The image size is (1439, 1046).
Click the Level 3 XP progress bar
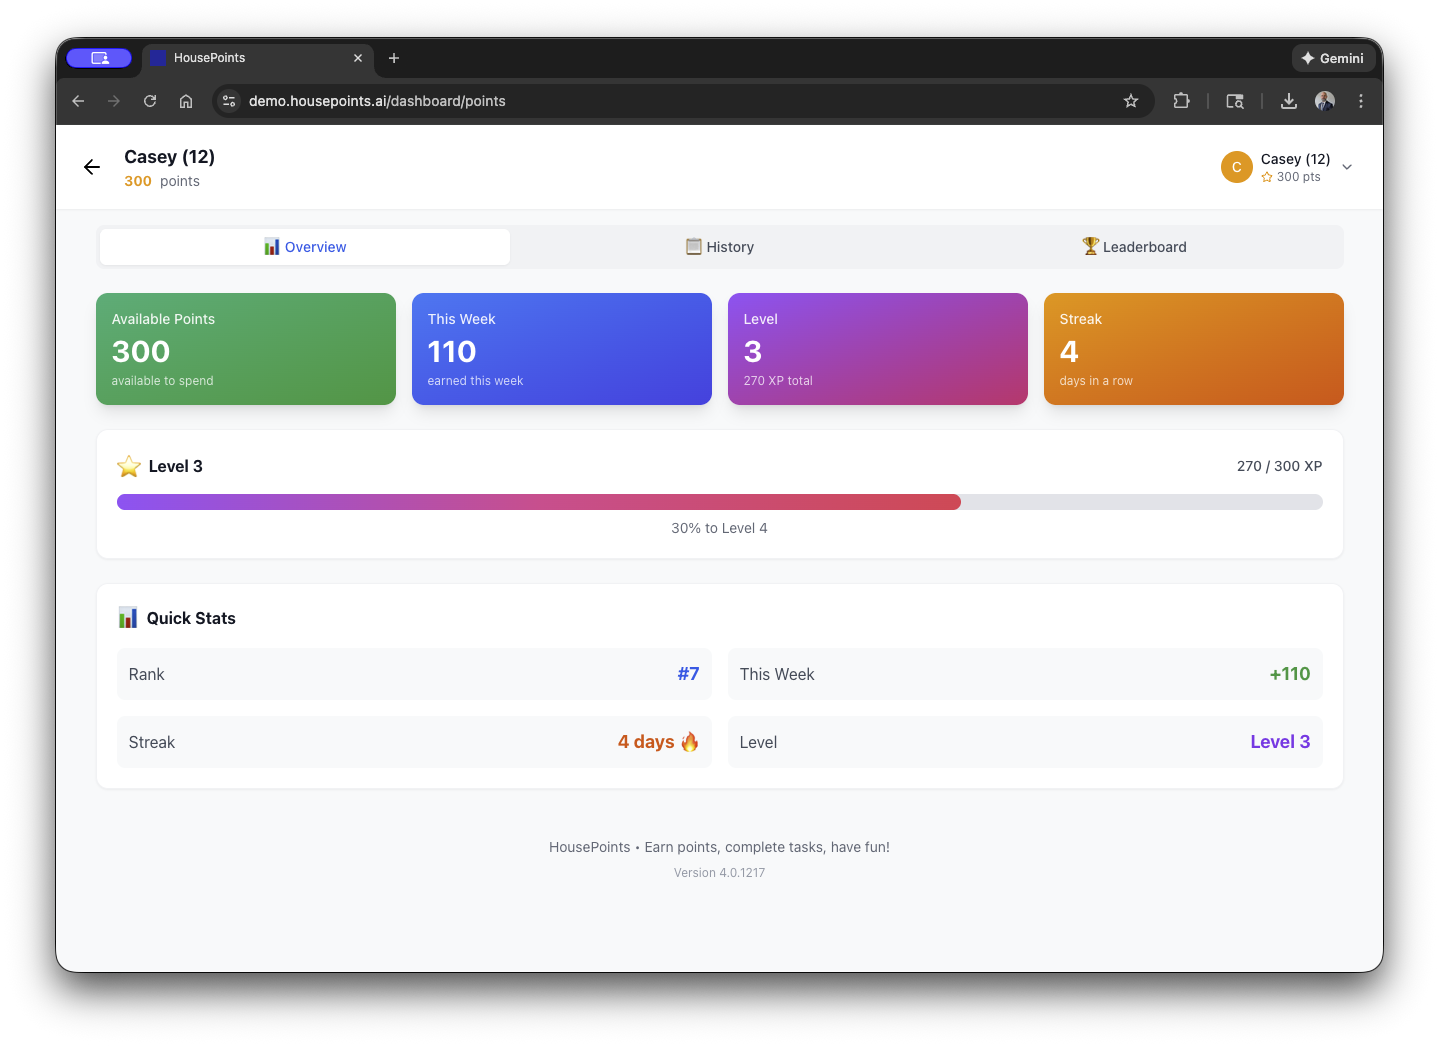tap(720, 502)
